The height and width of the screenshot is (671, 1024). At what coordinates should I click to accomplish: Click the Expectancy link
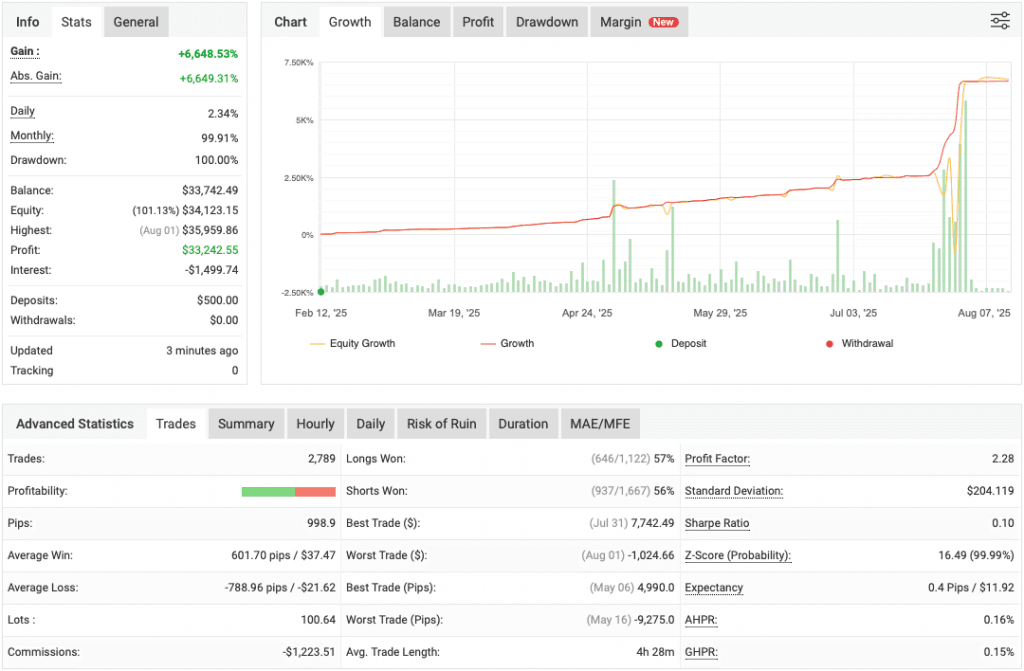[713, 588]
